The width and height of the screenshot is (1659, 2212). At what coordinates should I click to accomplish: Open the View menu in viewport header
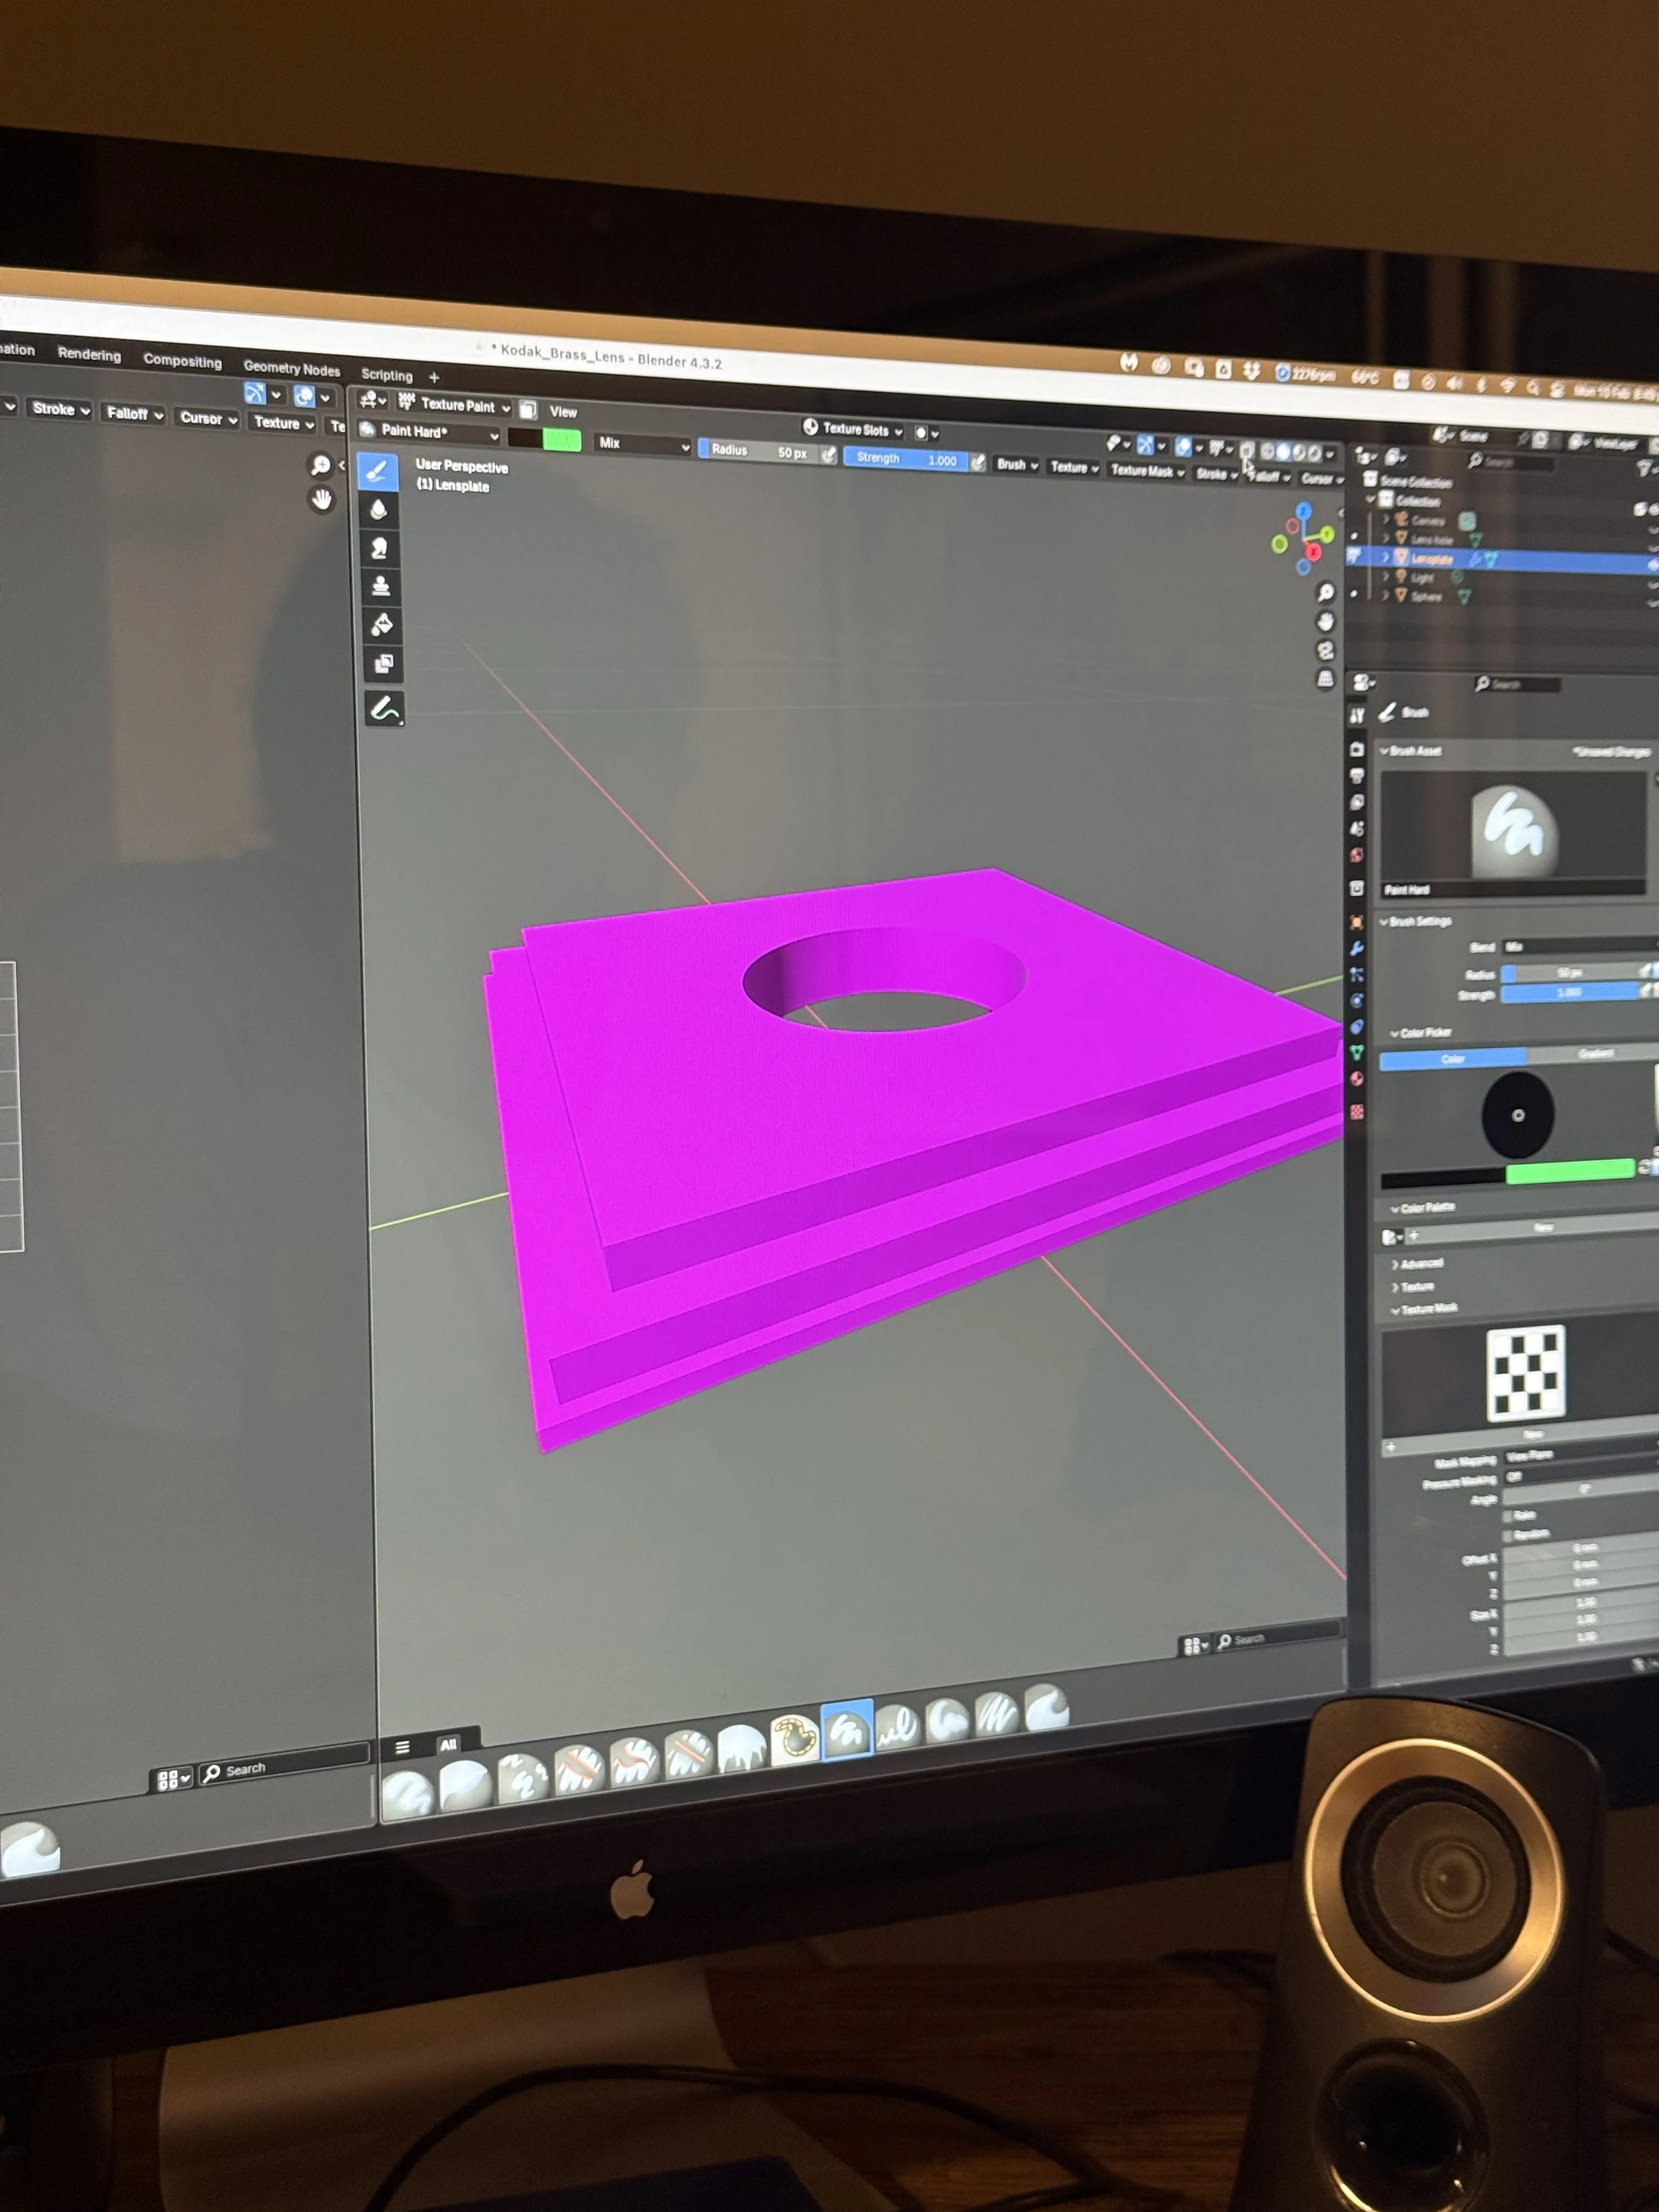[563, 411]
